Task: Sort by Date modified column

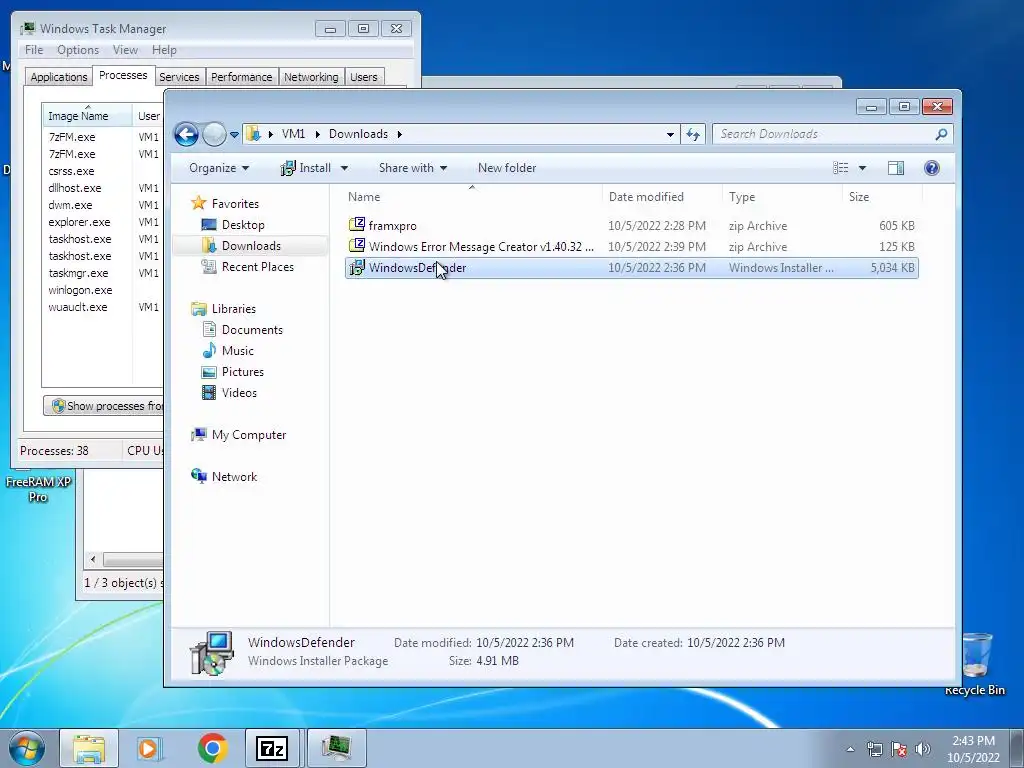Action: point(662,197)
